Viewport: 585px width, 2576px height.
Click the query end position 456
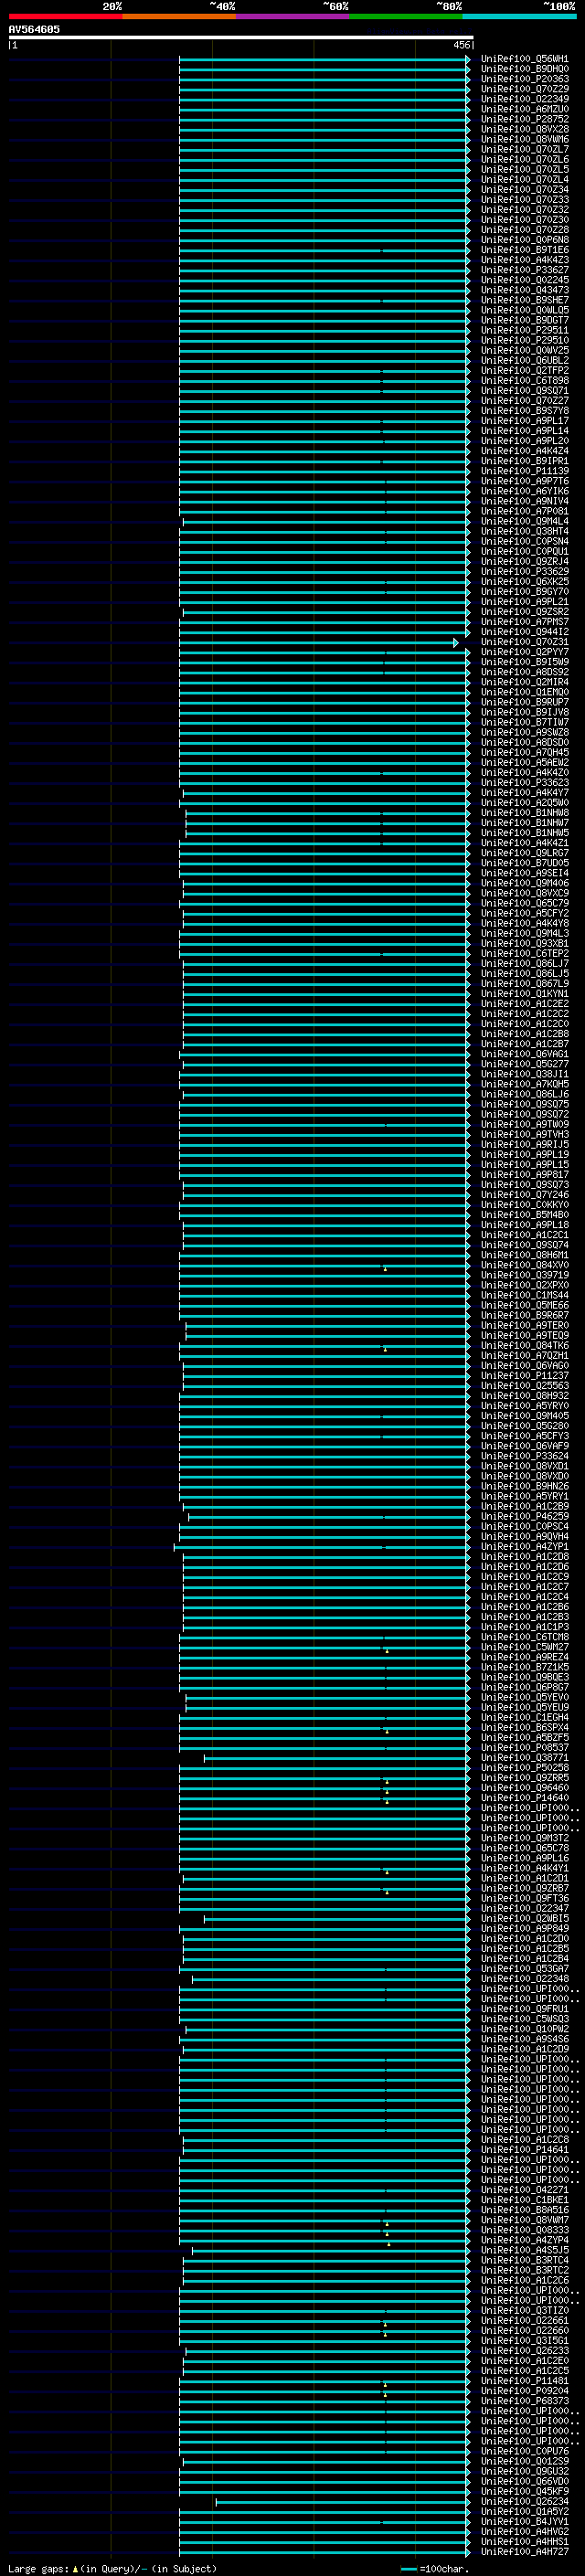461,45
